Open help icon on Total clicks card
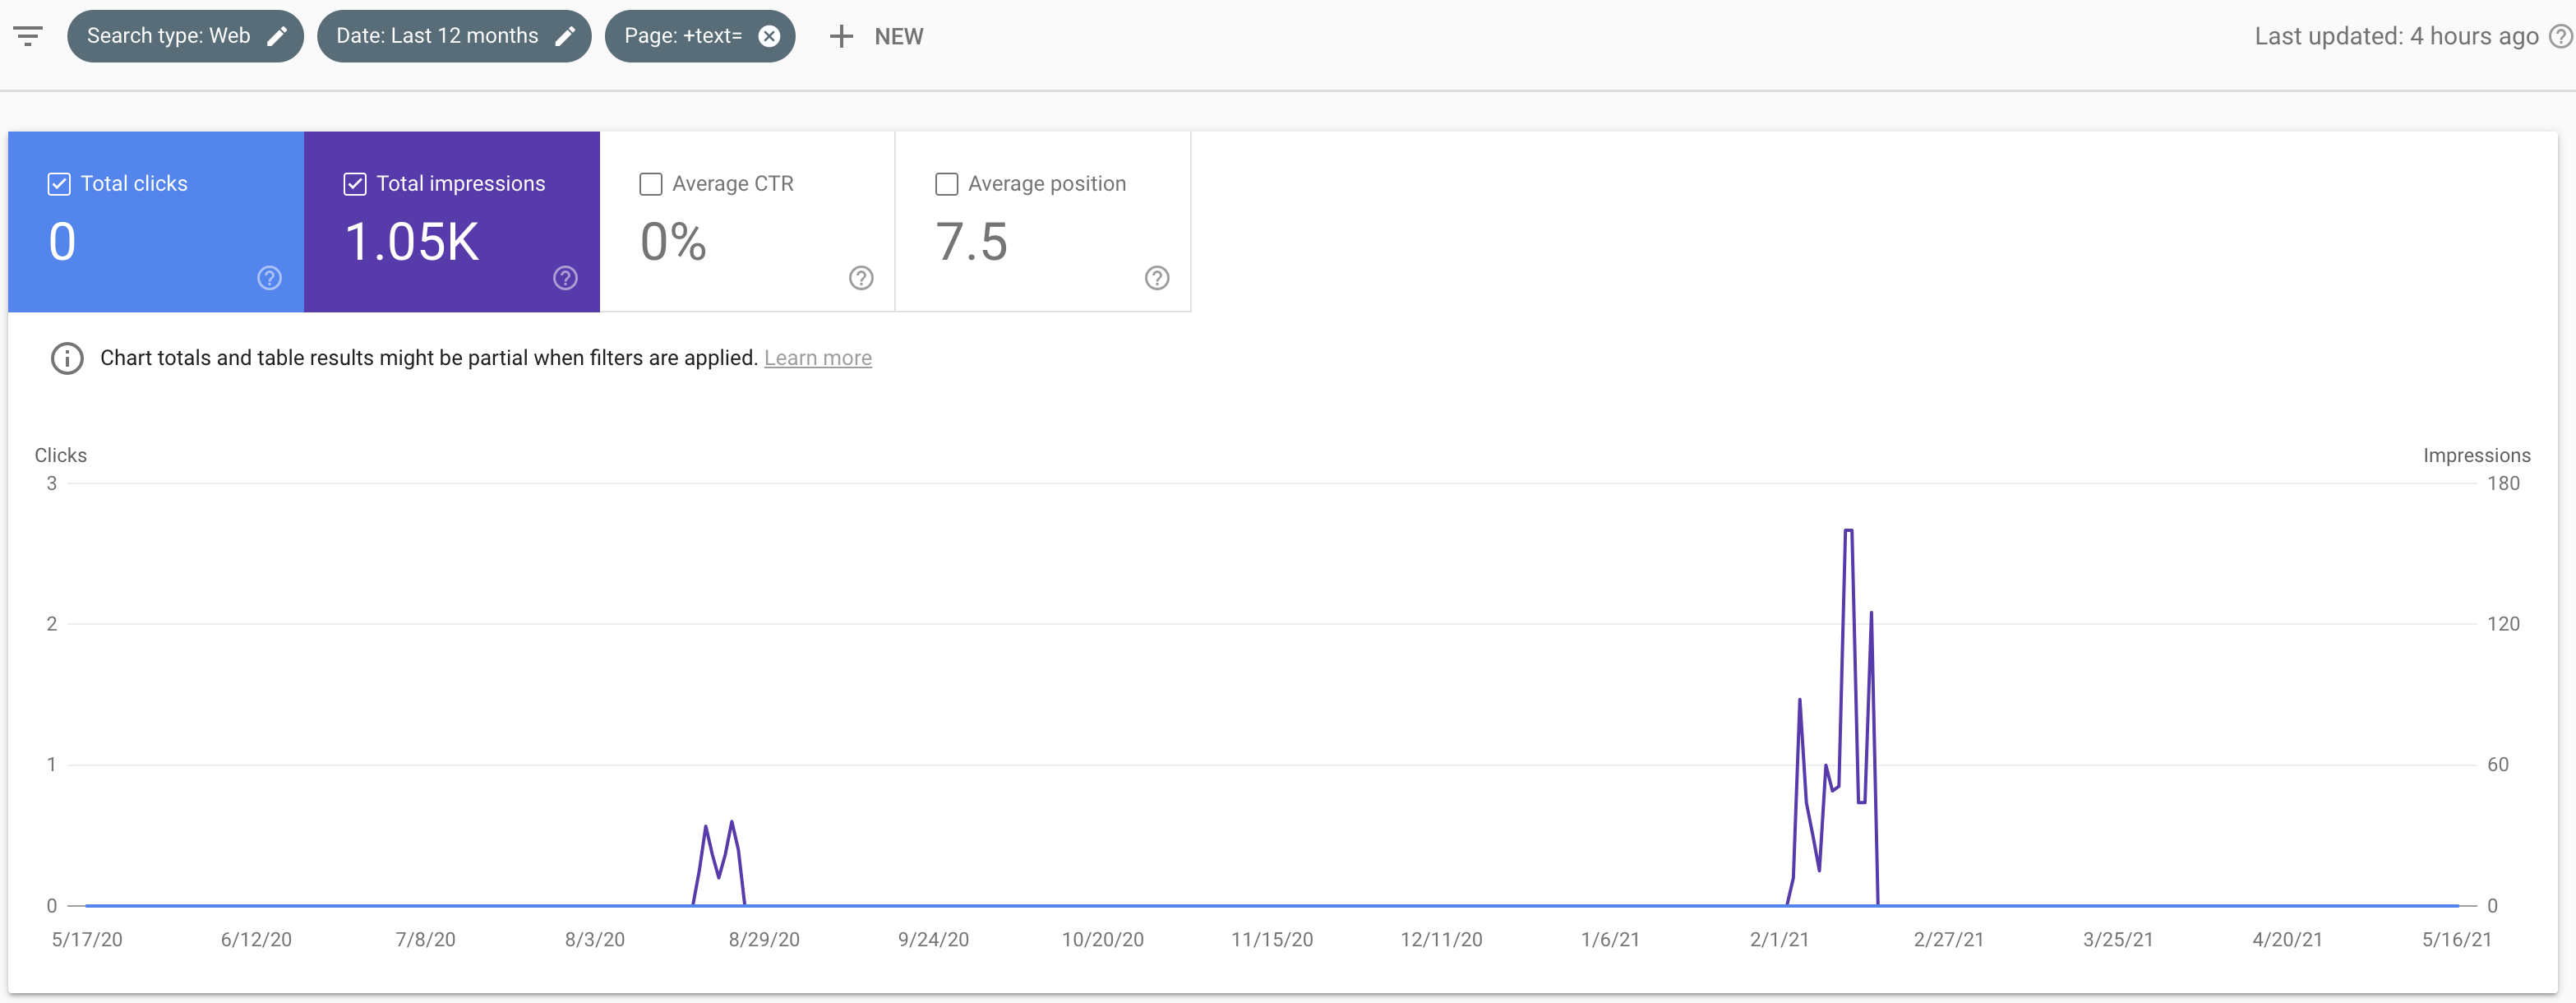This screenshot has height=1003, width=2576. click(x=269, y=278)
